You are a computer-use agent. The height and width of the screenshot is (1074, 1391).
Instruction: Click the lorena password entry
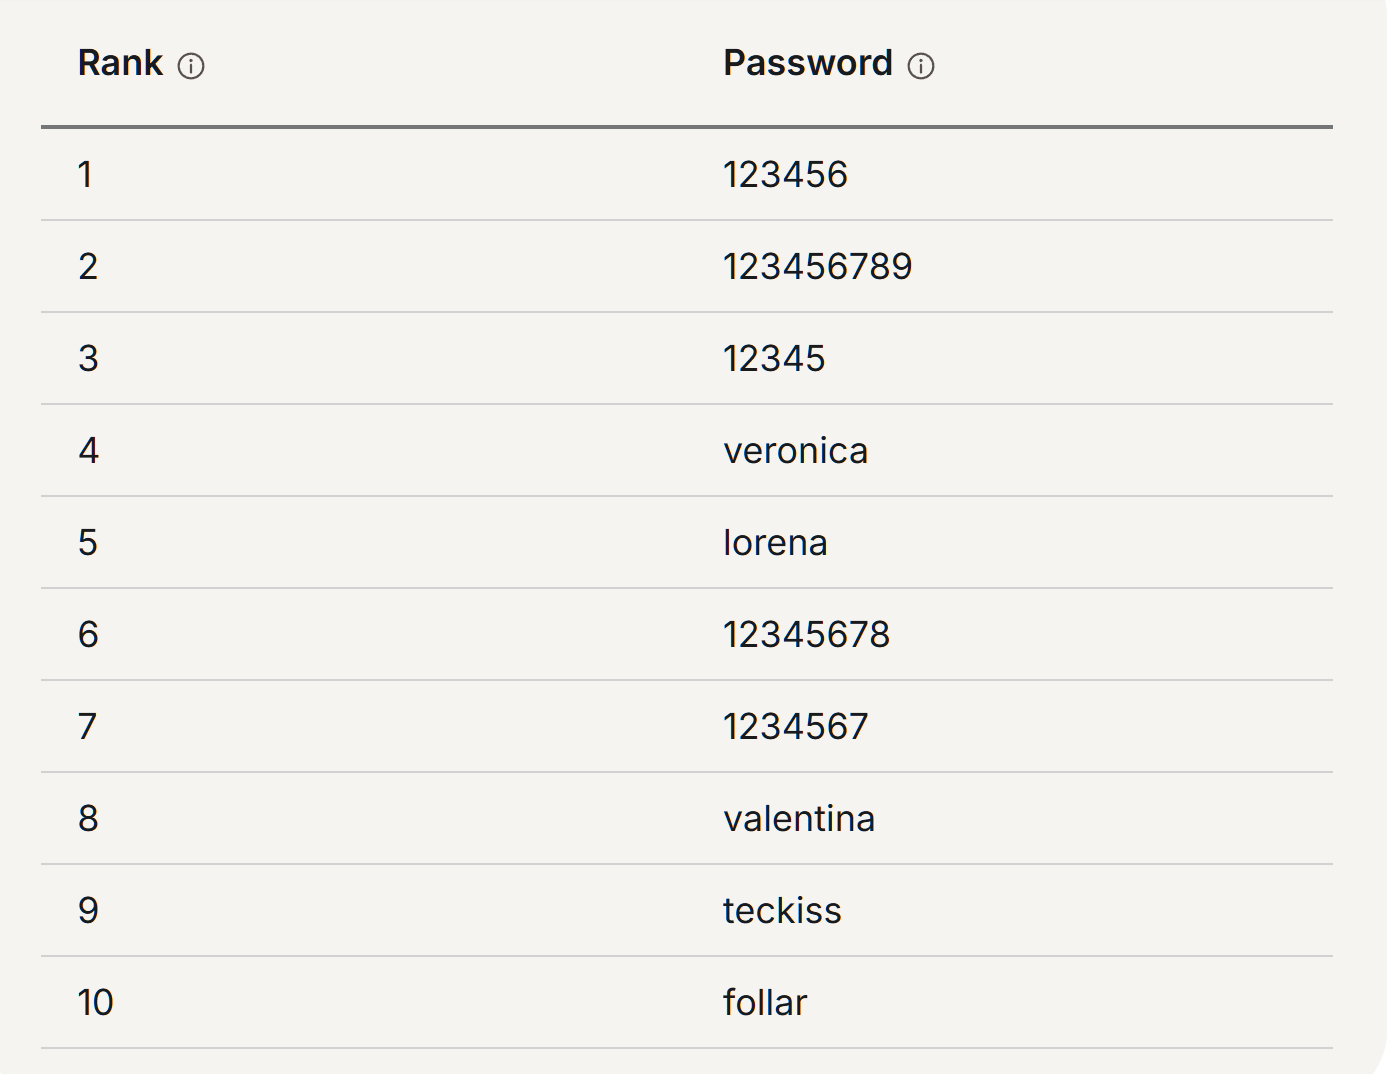pos(775,543)
